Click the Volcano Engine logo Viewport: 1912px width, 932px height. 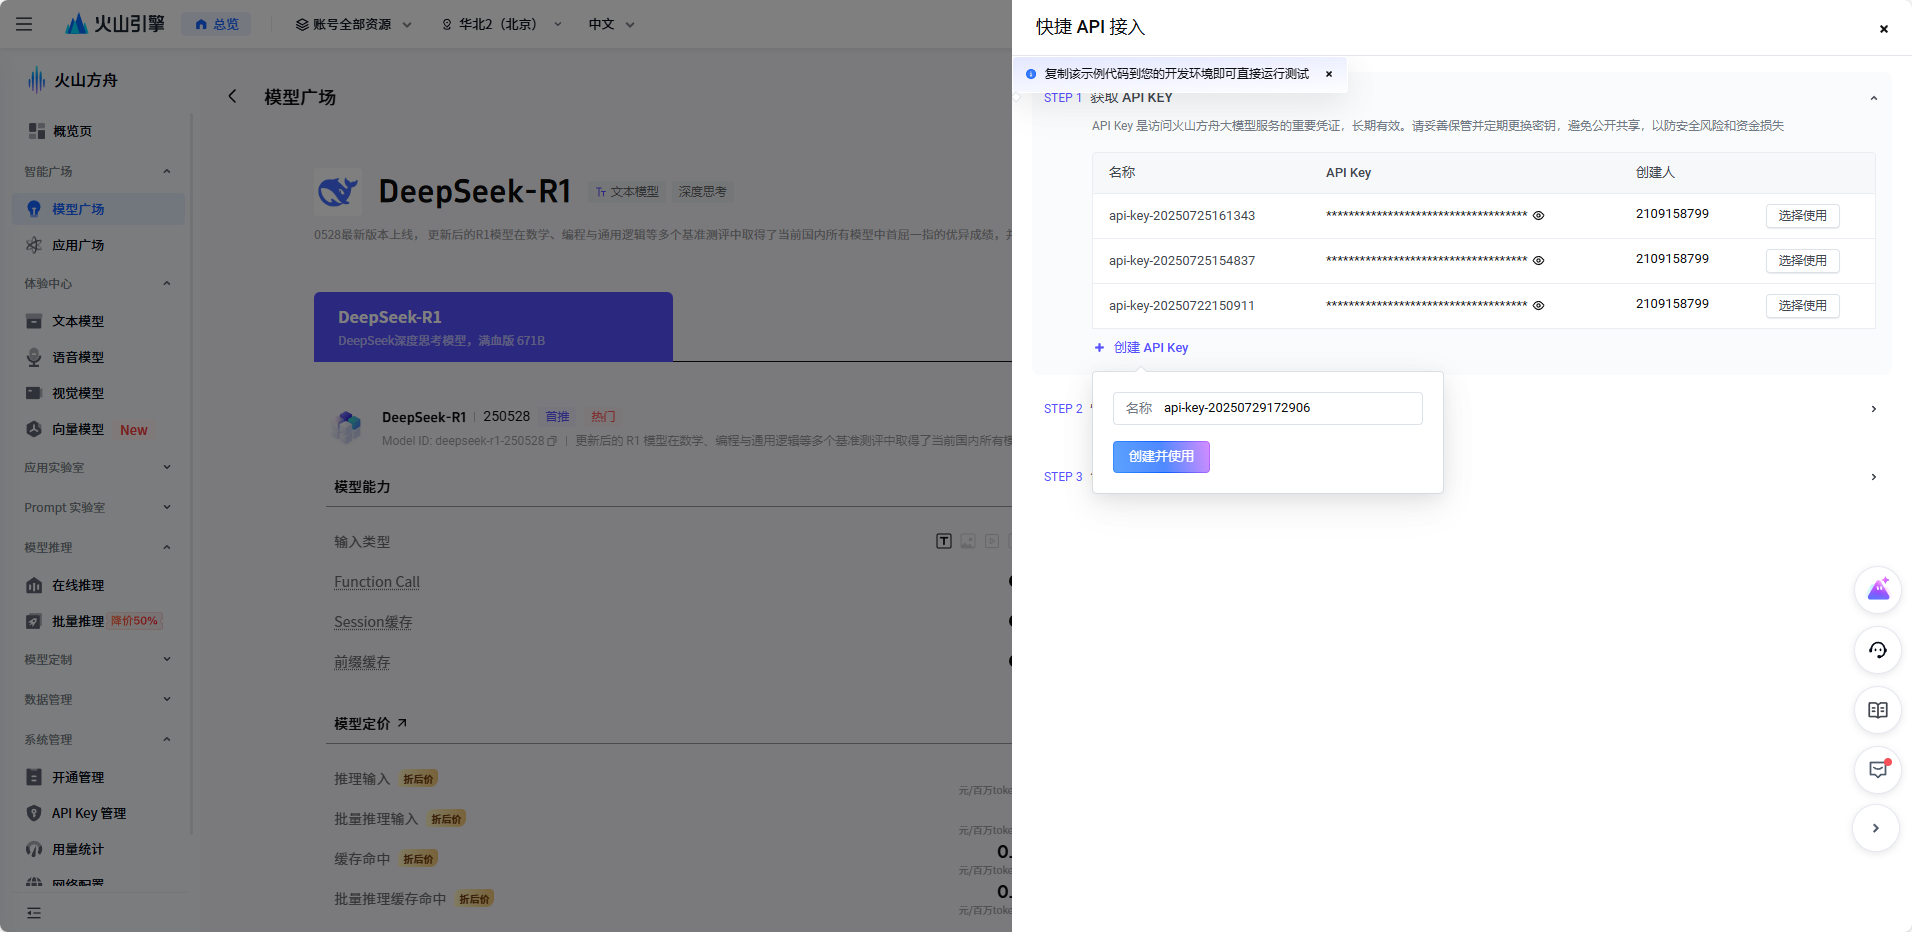click(115, 24)
